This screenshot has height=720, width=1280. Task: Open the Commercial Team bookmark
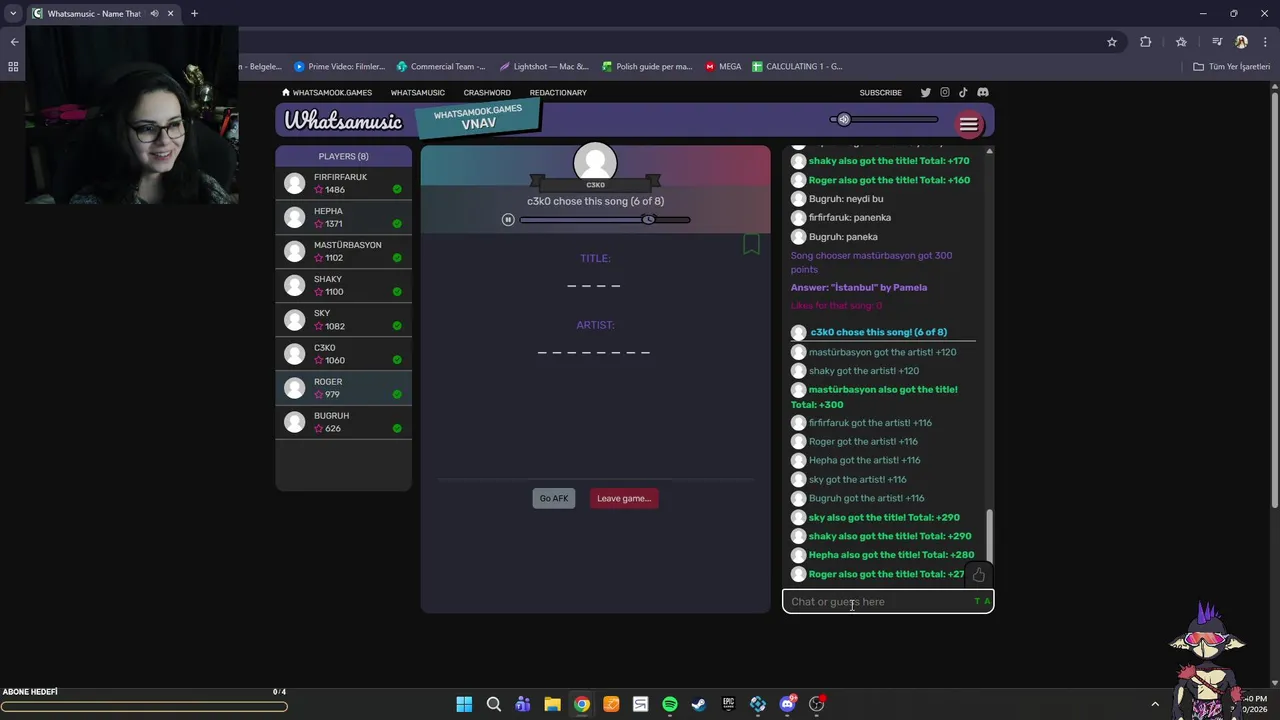click(x=441, y=67)
